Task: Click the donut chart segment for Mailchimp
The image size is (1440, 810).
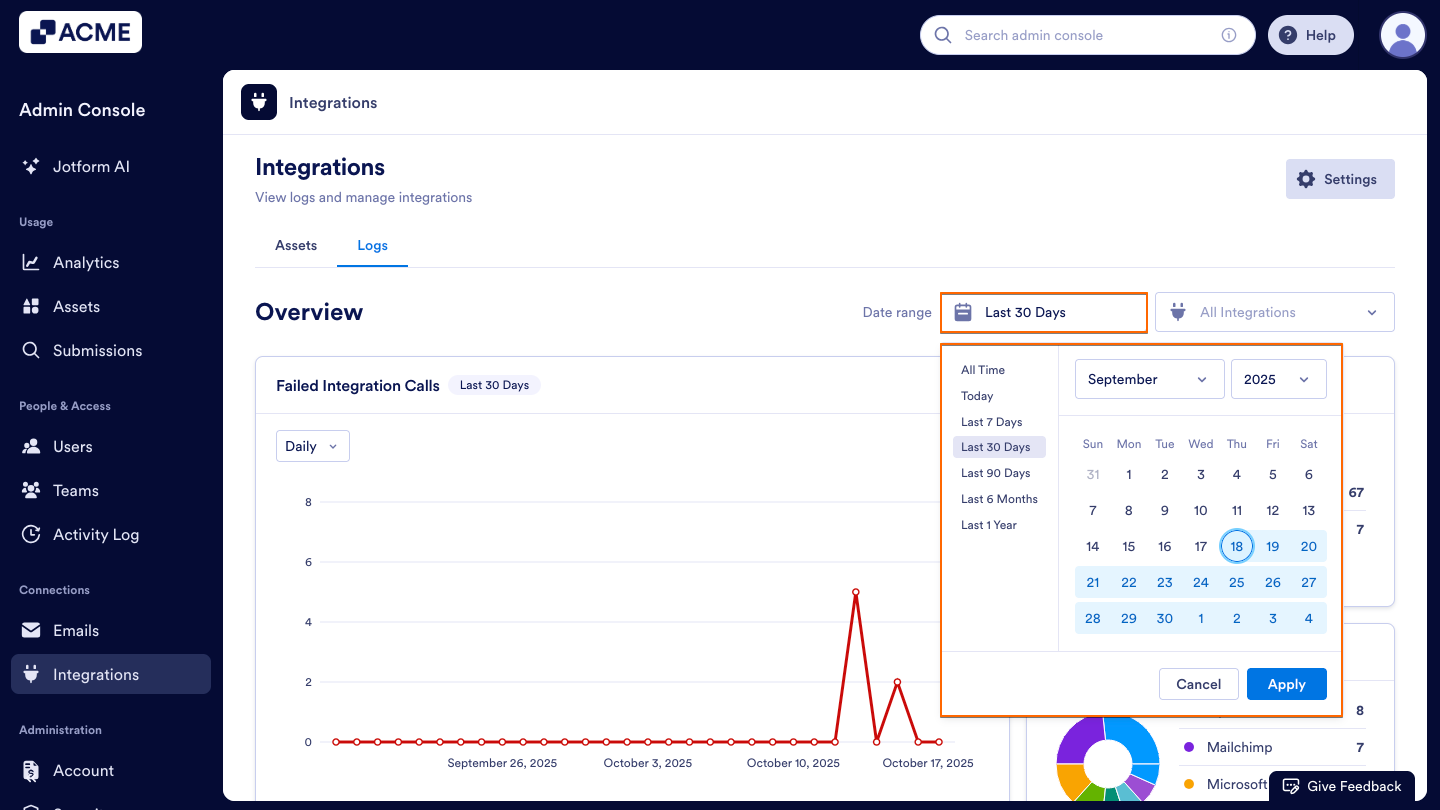Action: pos(1080,740)
